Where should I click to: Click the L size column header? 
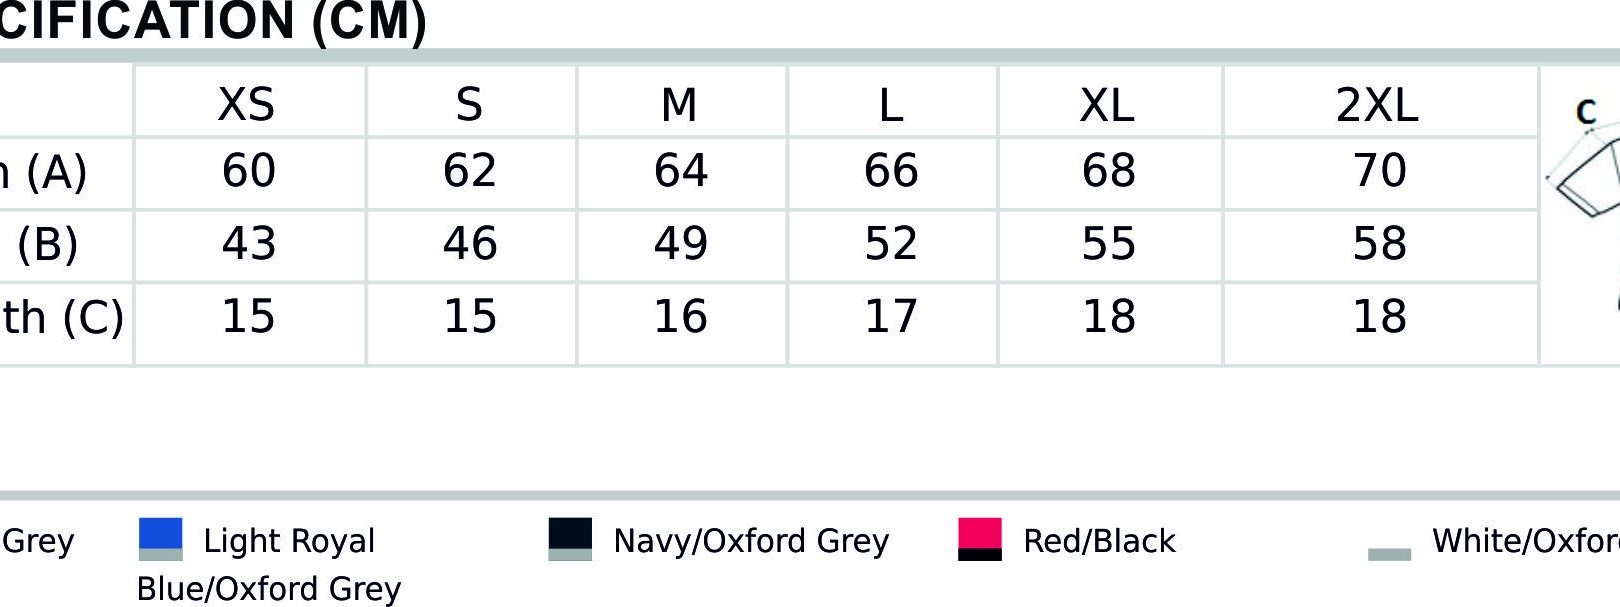[891, 104]
